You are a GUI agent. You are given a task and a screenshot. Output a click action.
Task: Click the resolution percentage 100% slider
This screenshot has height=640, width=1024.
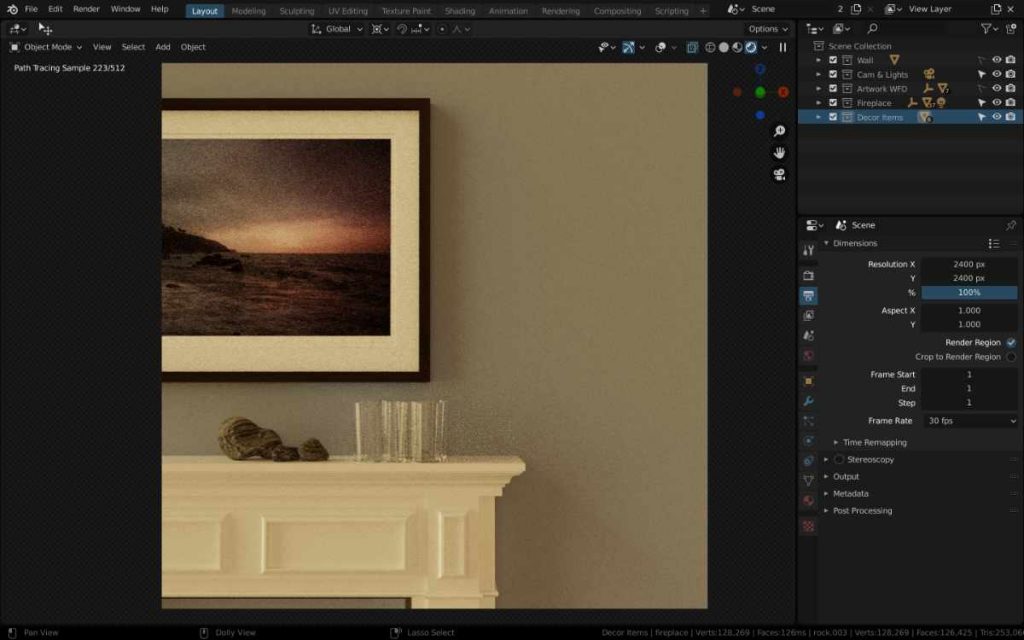(x=969, y=292)
